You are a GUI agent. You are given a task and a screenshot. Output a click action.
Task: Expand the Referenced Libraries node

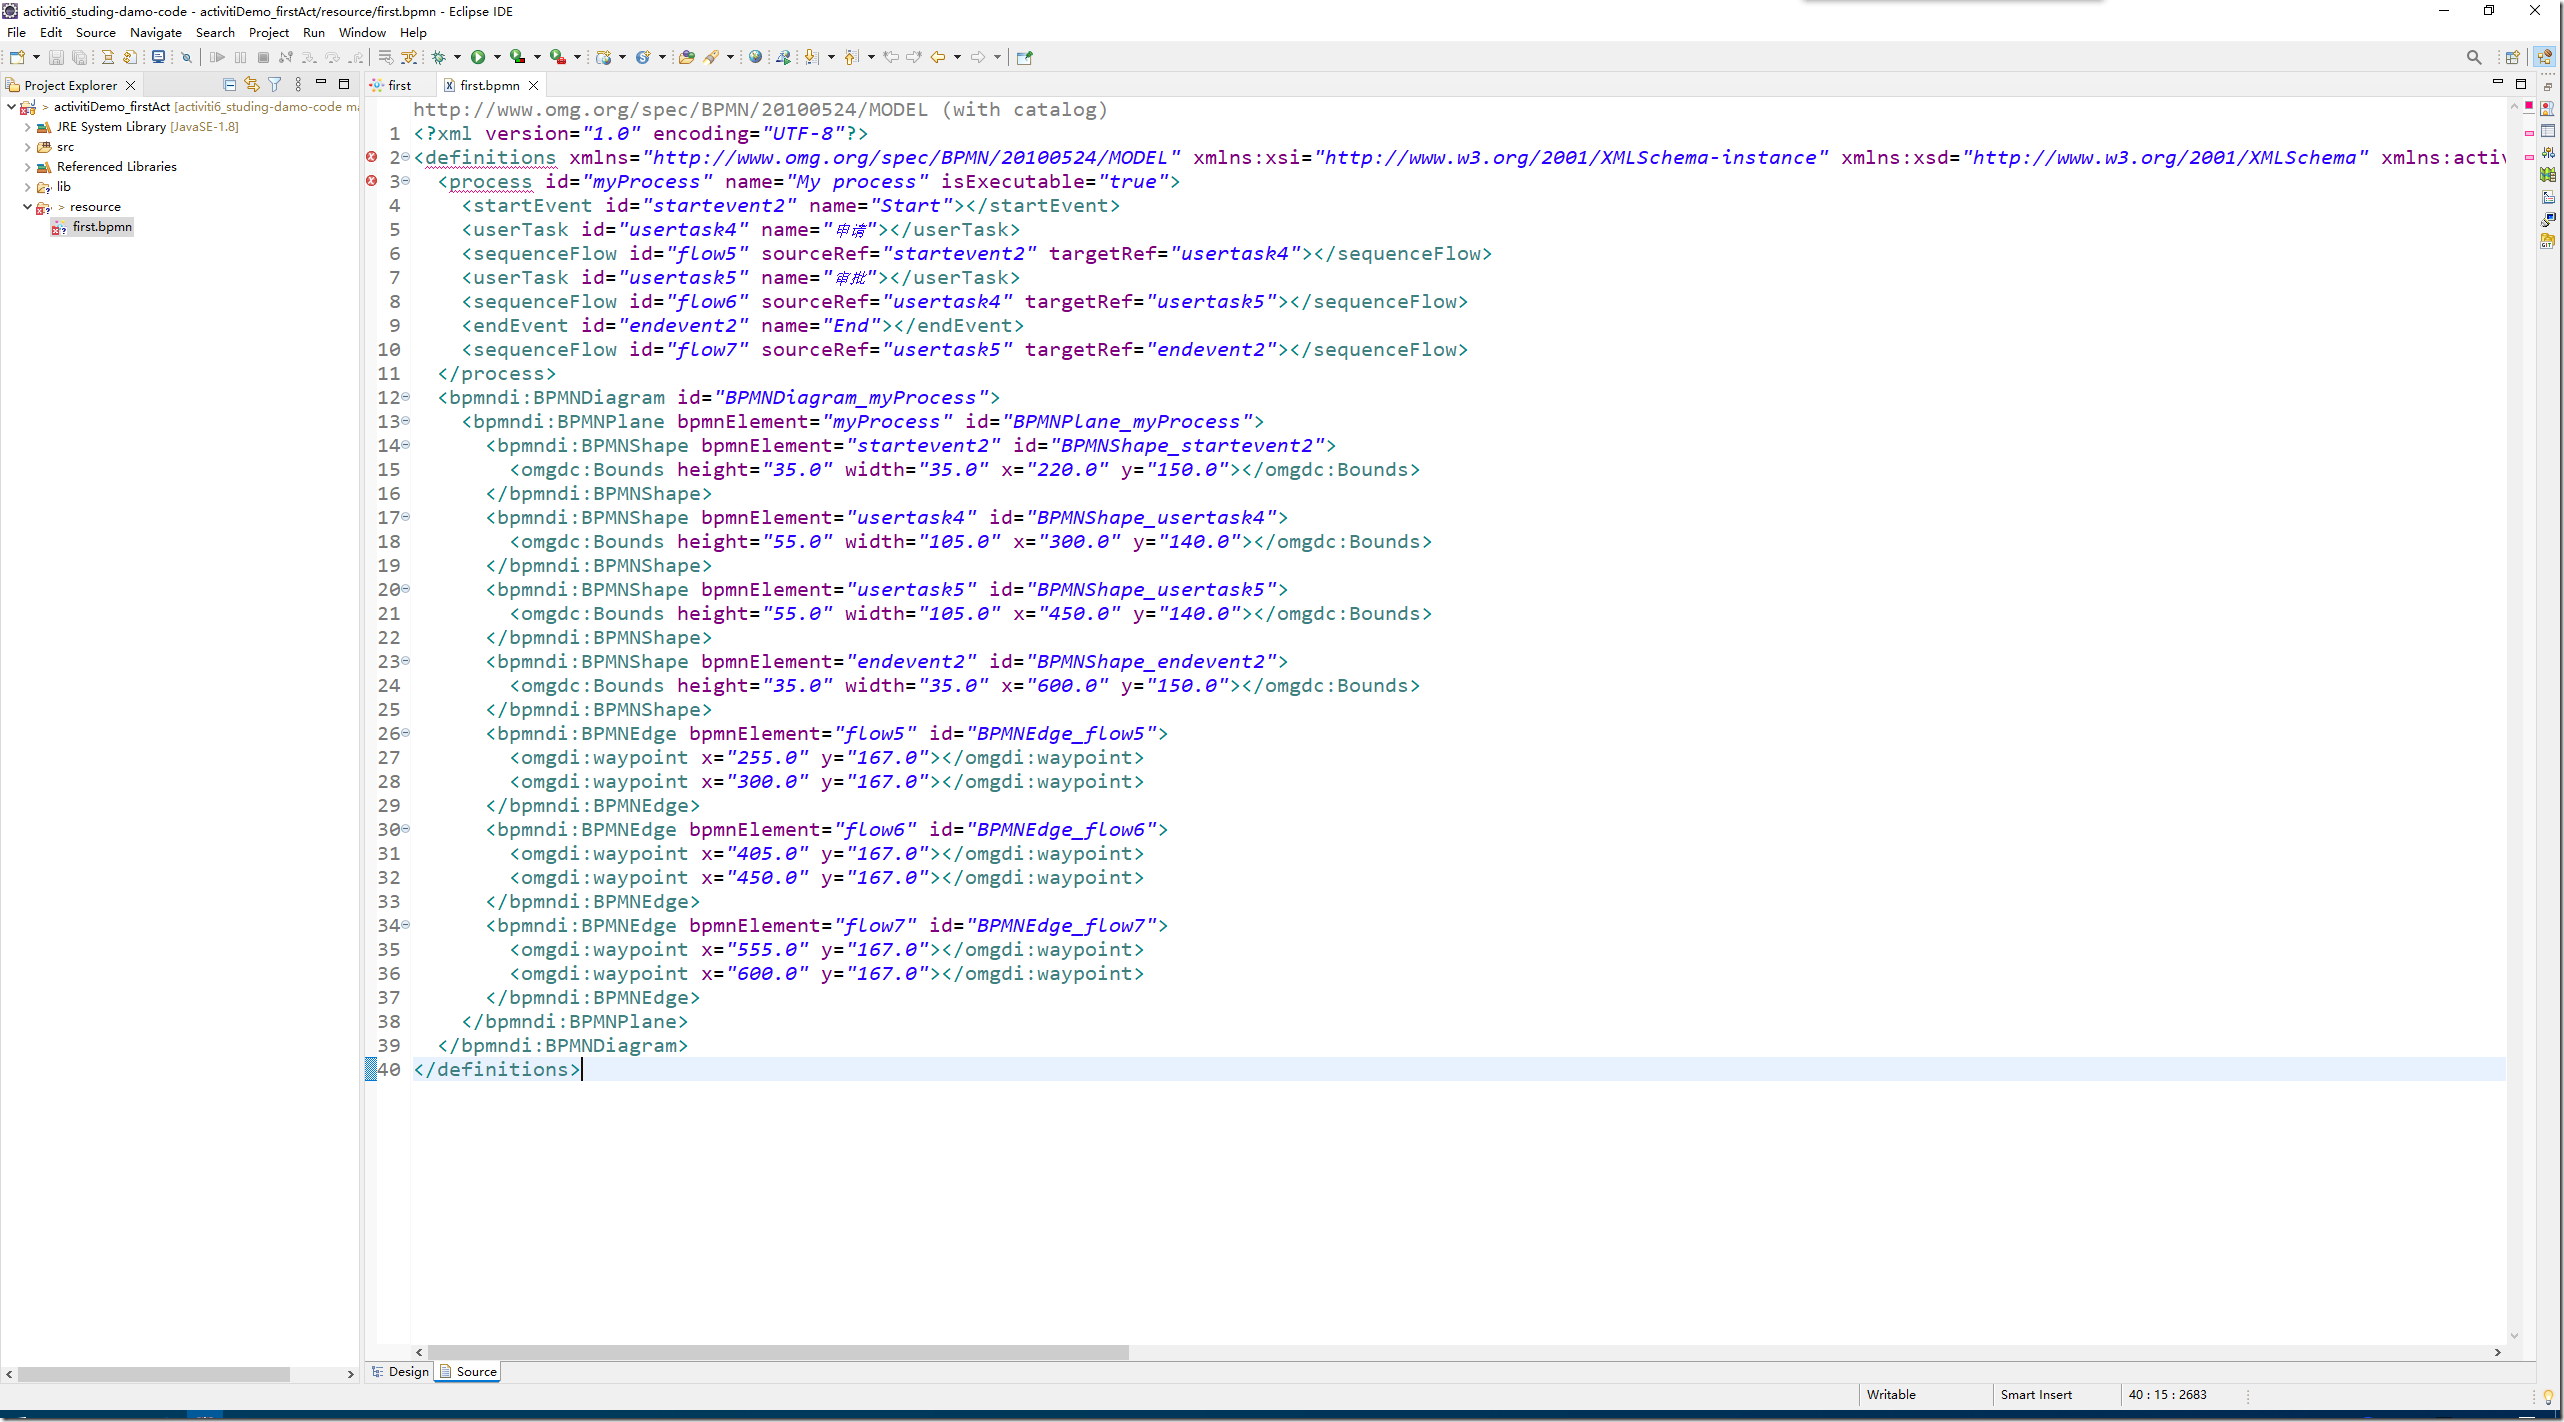[27, 167]
